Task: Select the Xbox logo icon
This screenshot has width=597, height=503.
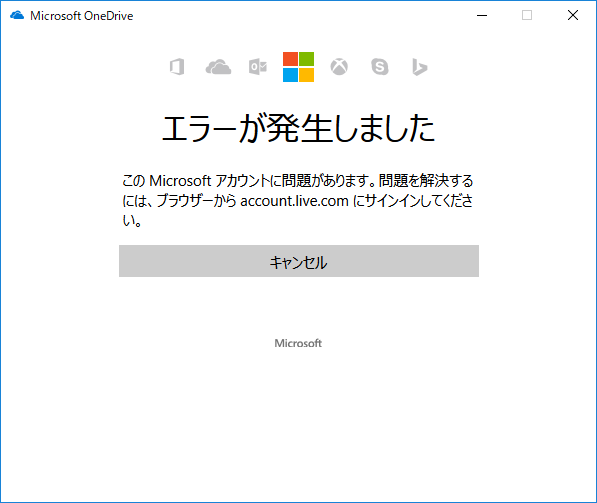Action: click(x=339, y=67)
